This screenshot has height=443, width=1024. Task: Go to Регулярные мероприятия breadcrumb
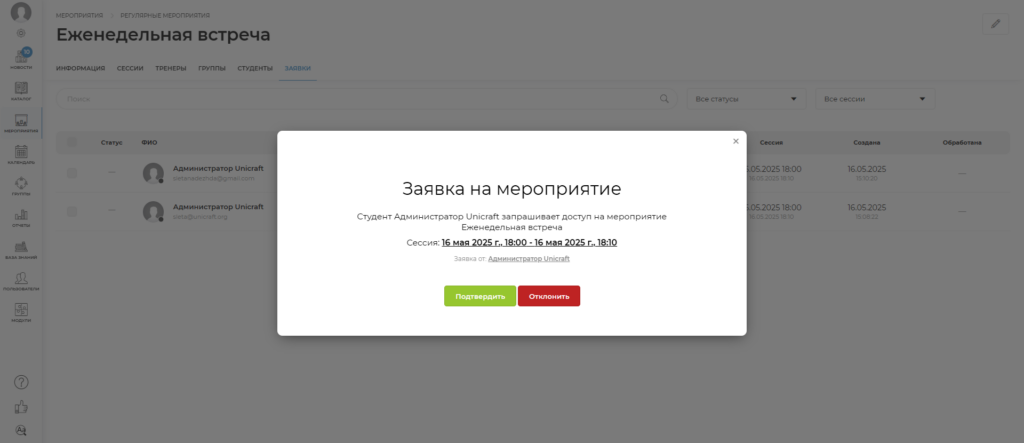pyautogui.click(x=165, y=15)
